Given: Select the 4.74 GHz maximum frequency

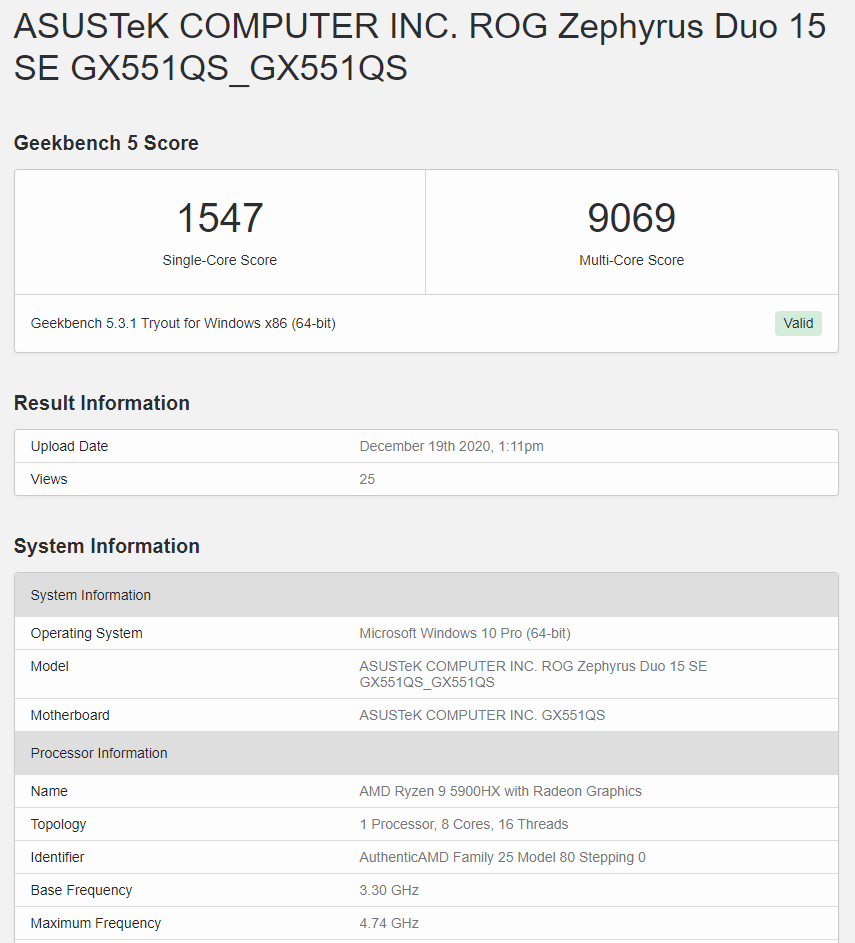Looking at the screenshot, I should coord(389,923).
